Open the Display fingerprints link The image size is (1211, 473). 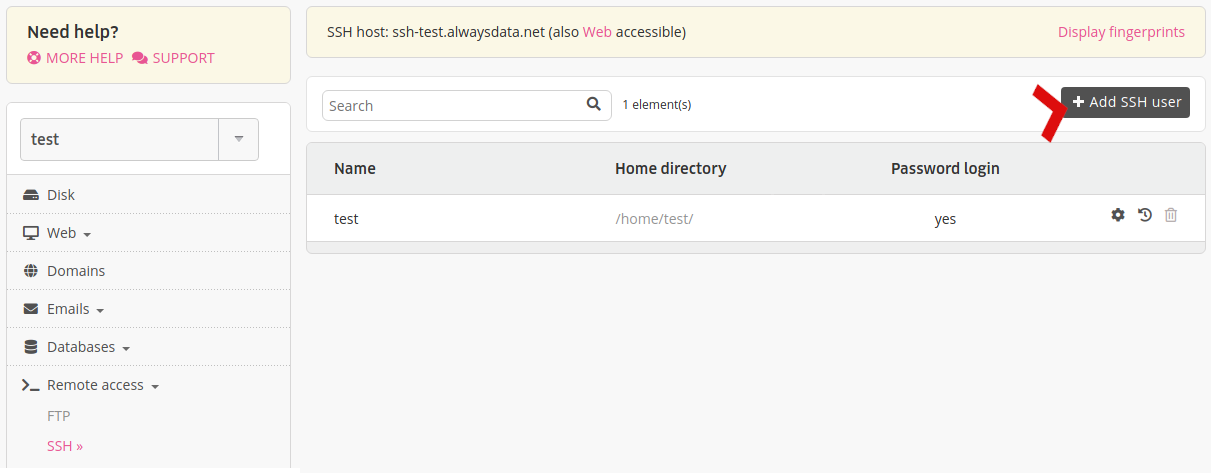click(x=1121, y=32)
